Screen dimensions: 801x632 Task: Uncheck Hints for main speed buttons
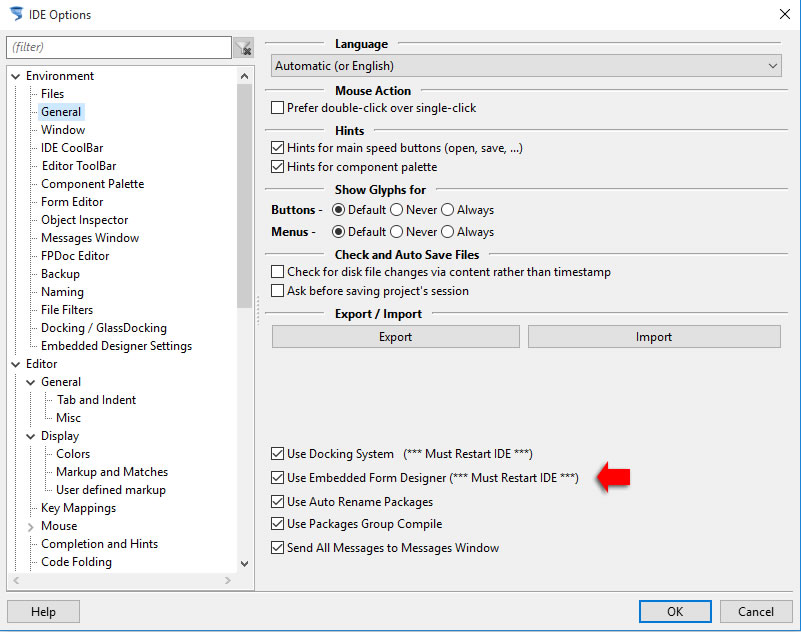(x=277, y=148)
